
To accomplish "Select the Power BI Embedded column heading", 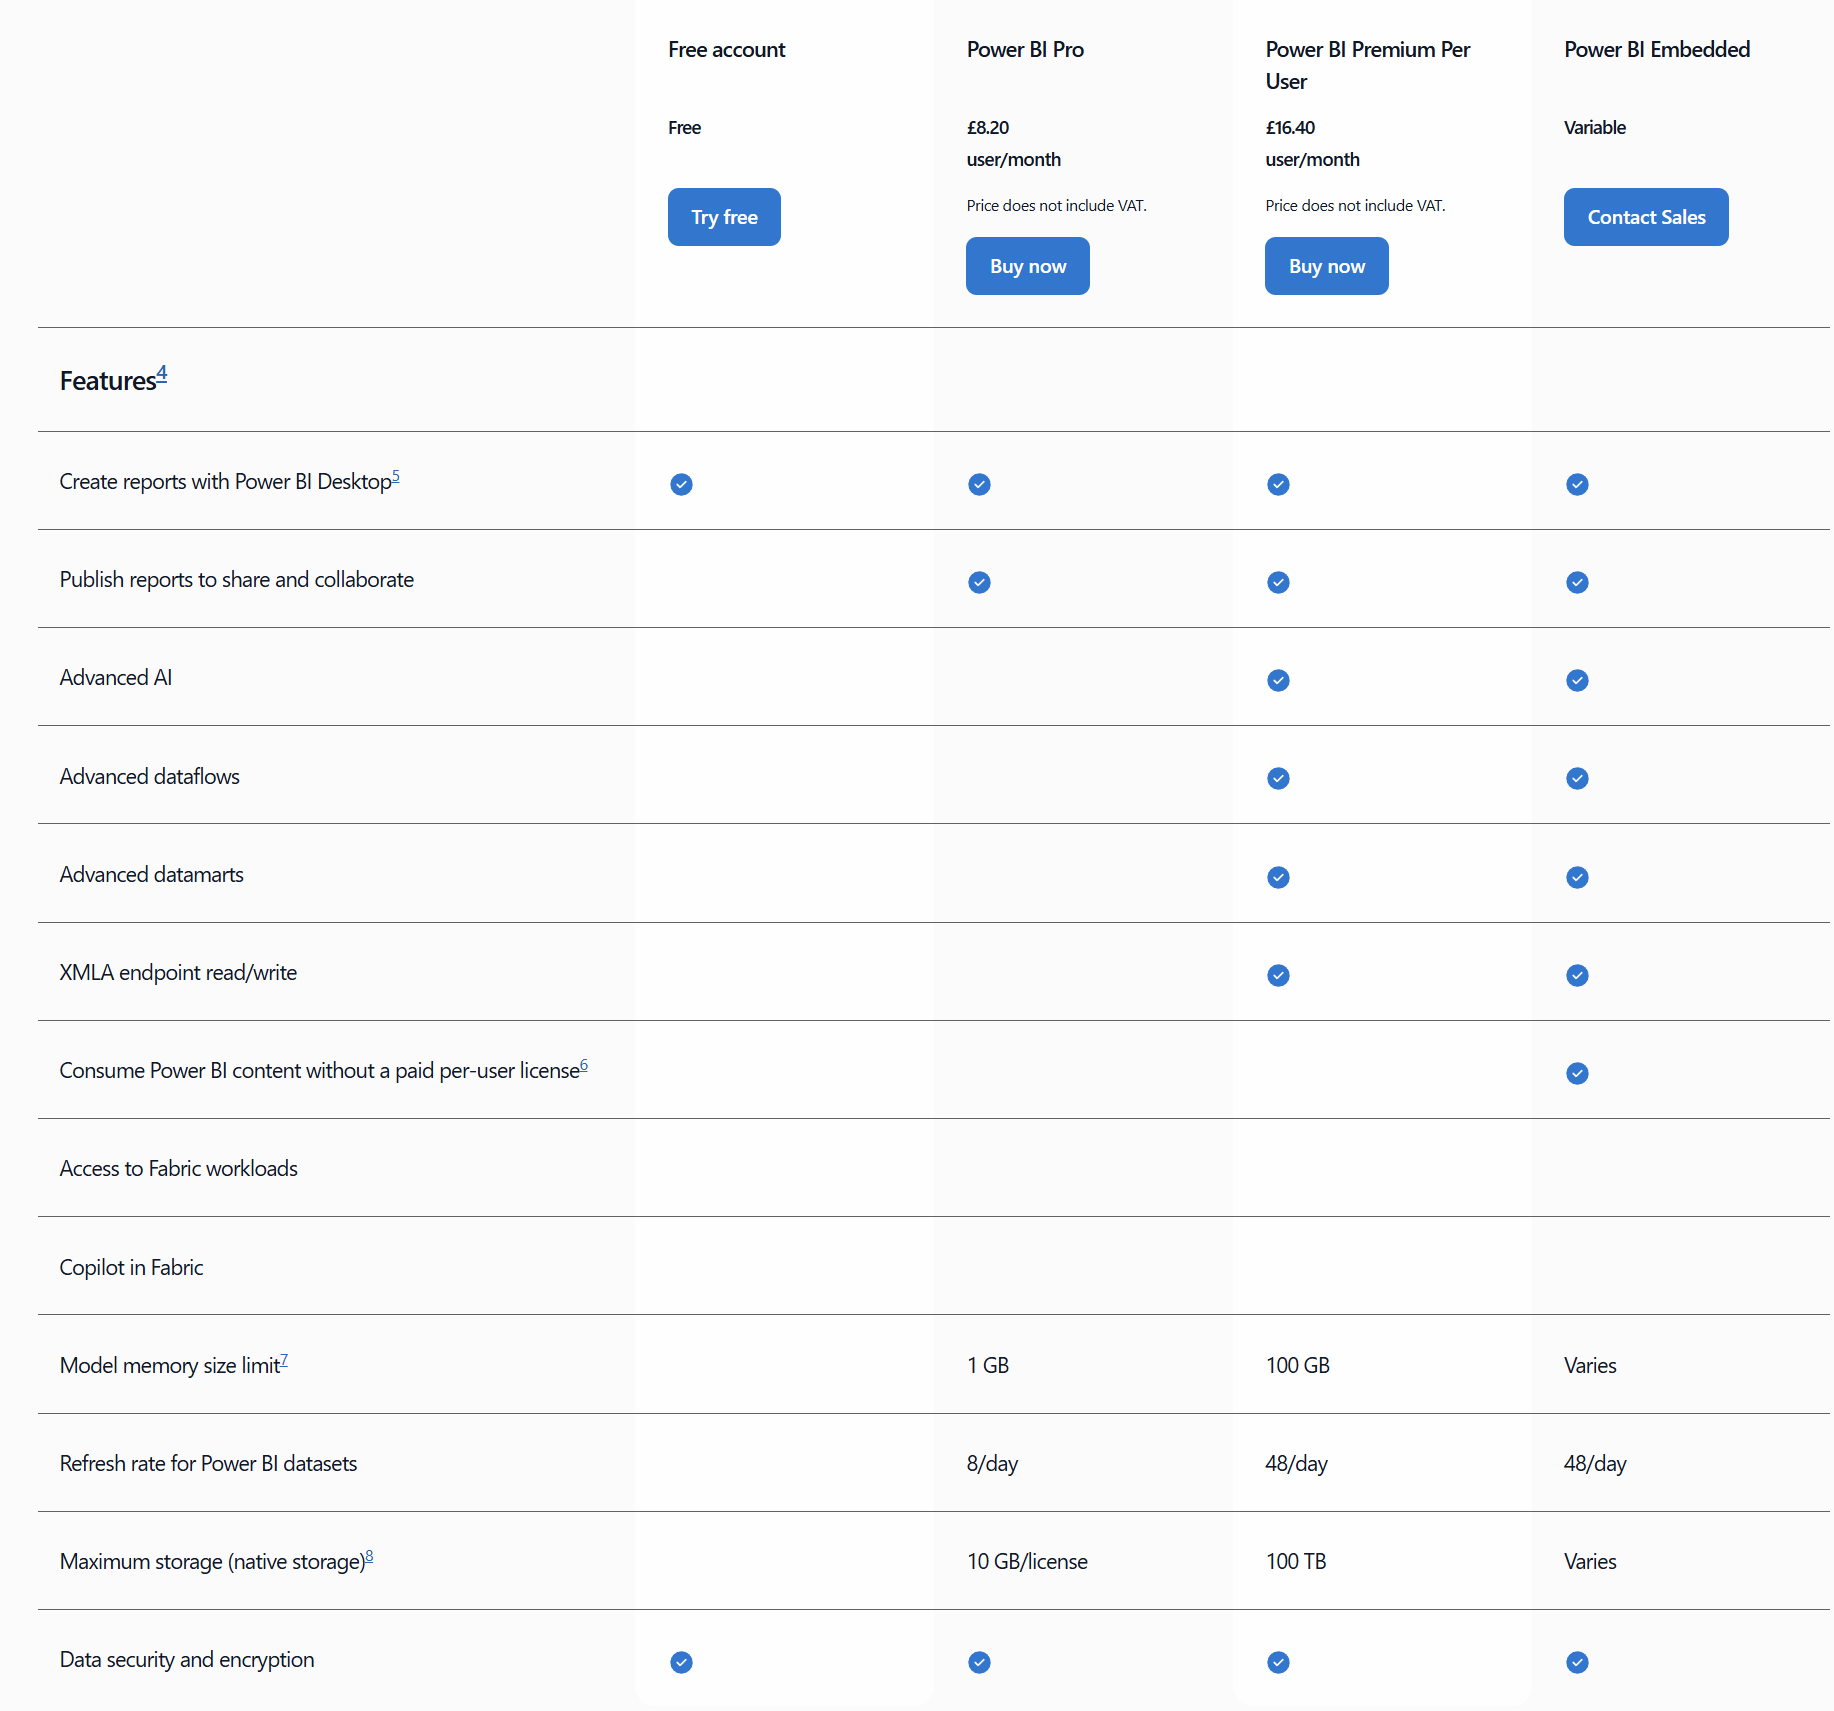I will click(1656, 49).
